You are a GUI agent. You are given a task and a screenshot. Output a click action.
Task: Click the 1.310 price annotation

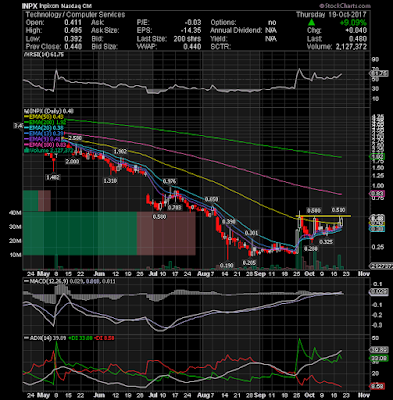110,180
